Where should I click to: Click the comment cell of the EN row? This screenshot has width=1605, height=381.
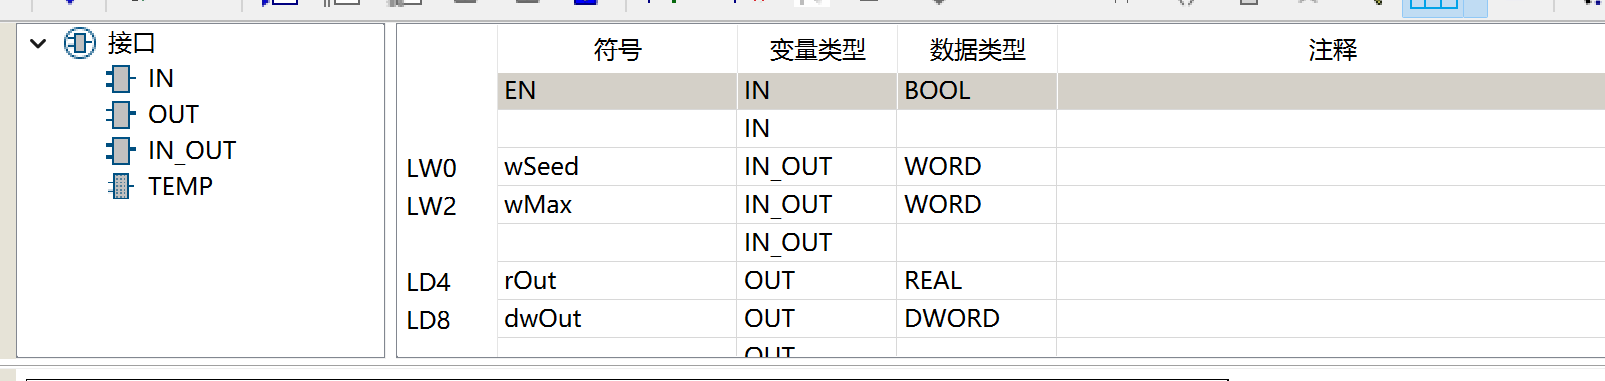point(1331,91)
